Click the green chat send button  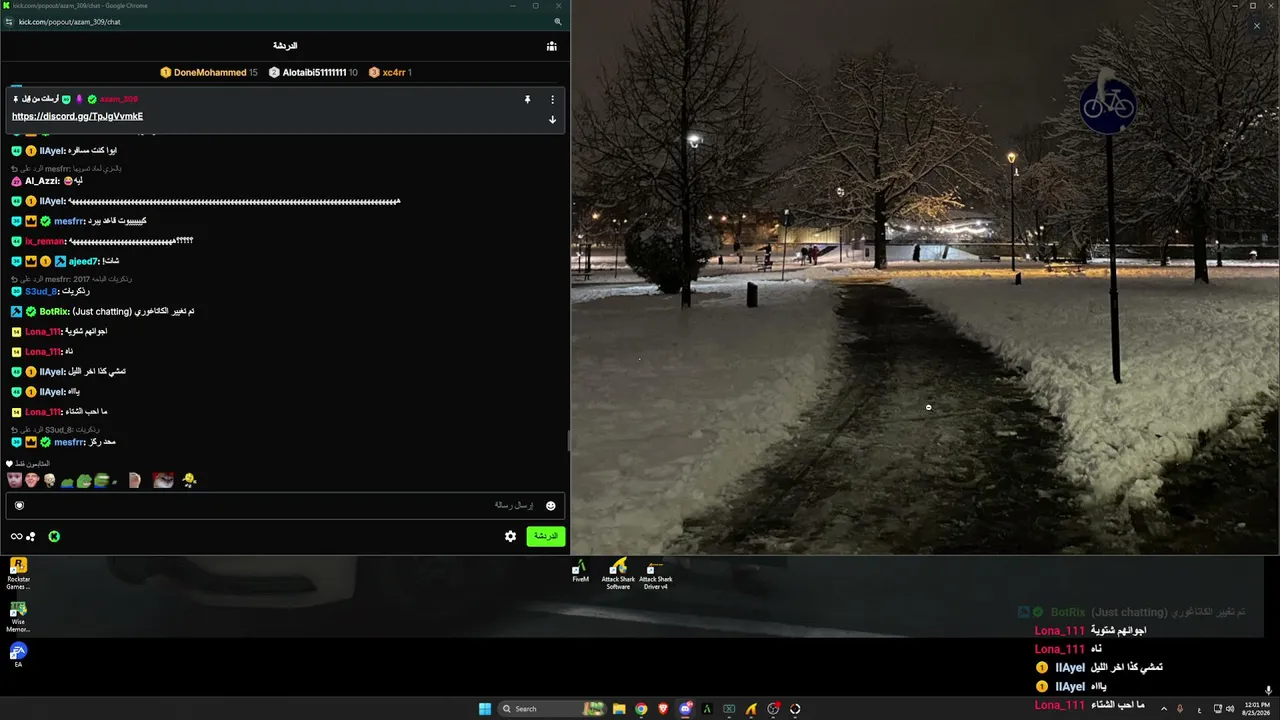(x=546, y=536)
